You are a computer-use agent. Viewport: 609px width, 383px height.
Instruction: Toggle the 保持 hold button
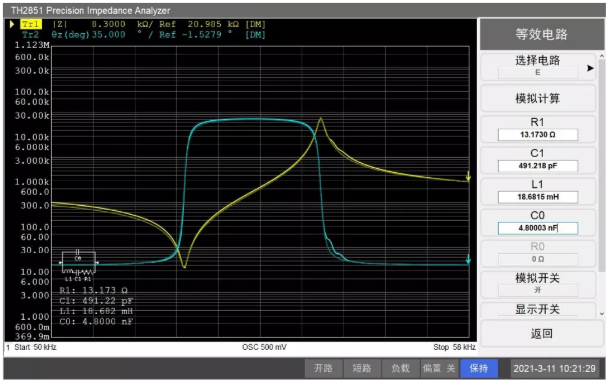(478, 368)
